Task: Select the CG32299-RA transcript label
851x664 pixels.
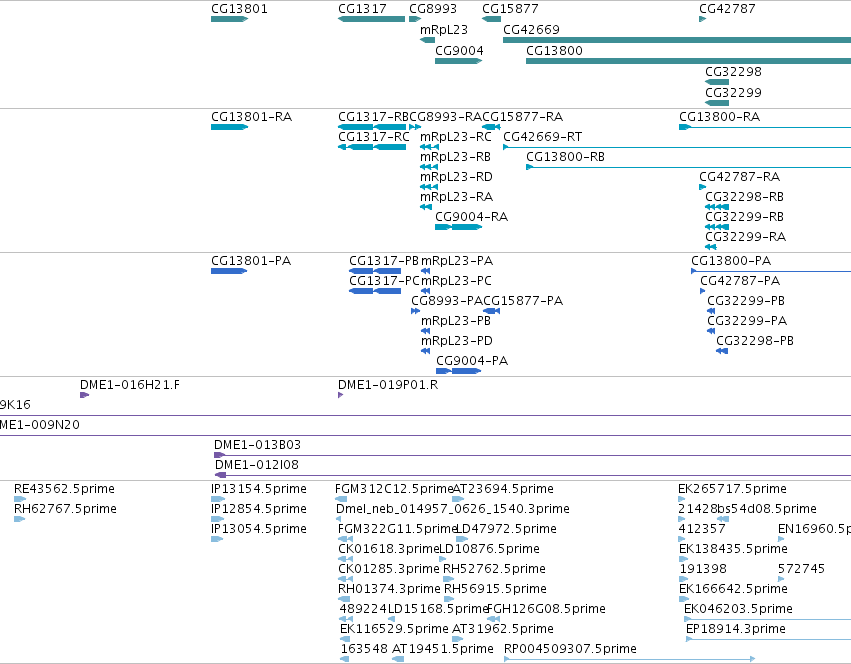Action: [745, 237]
